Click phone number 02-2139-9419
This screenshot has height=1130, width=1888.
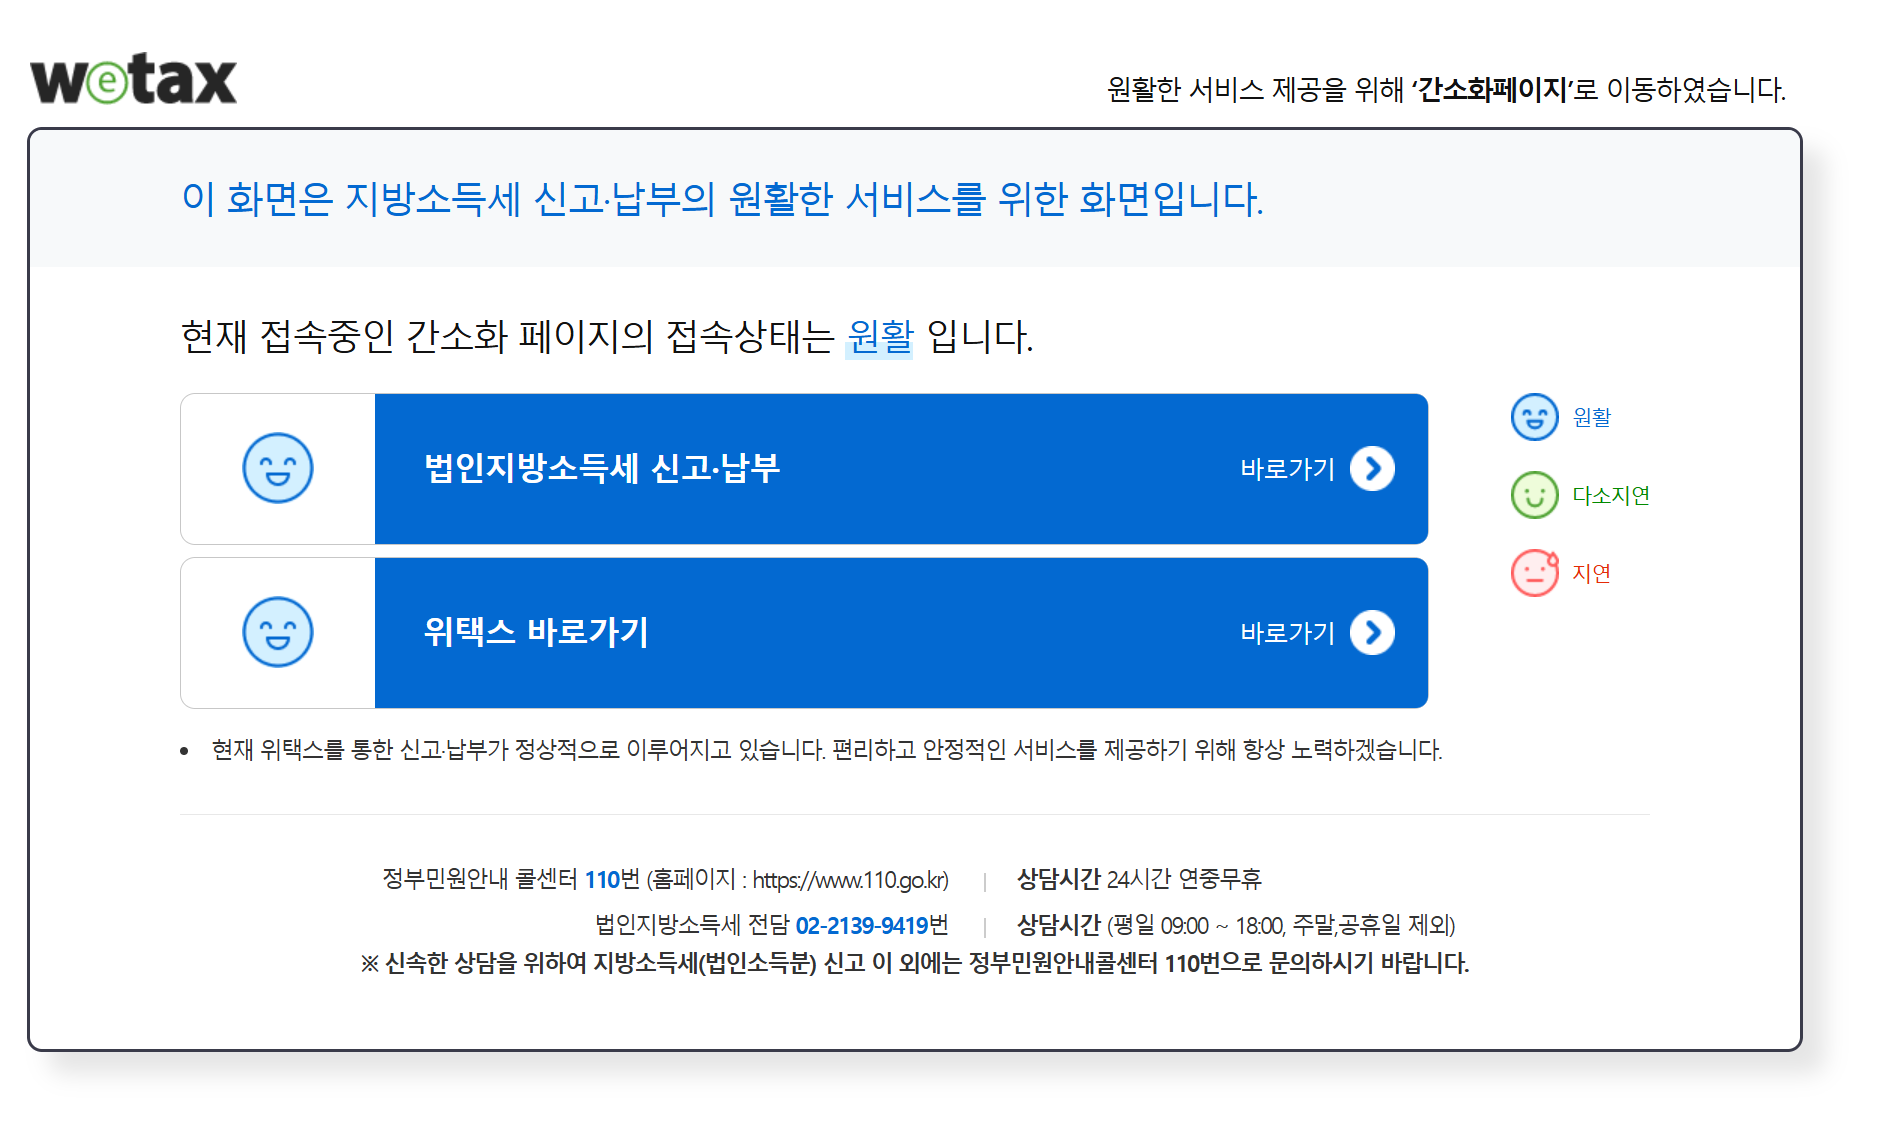pyautogui.click(x=862, y=925)
